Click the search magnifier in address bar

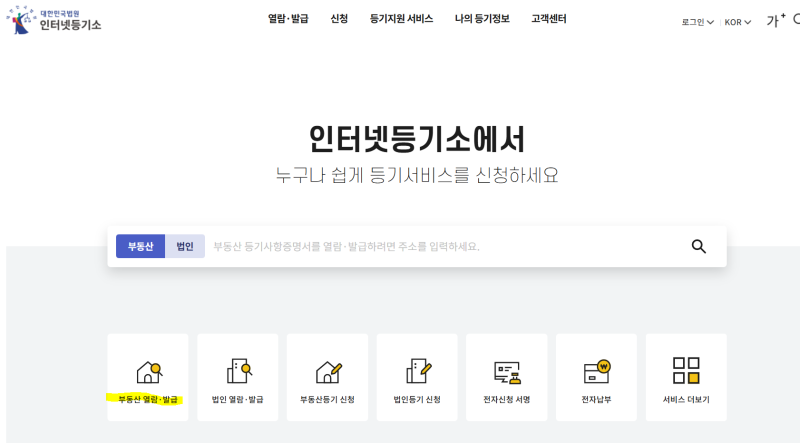(x=698, y=247)
